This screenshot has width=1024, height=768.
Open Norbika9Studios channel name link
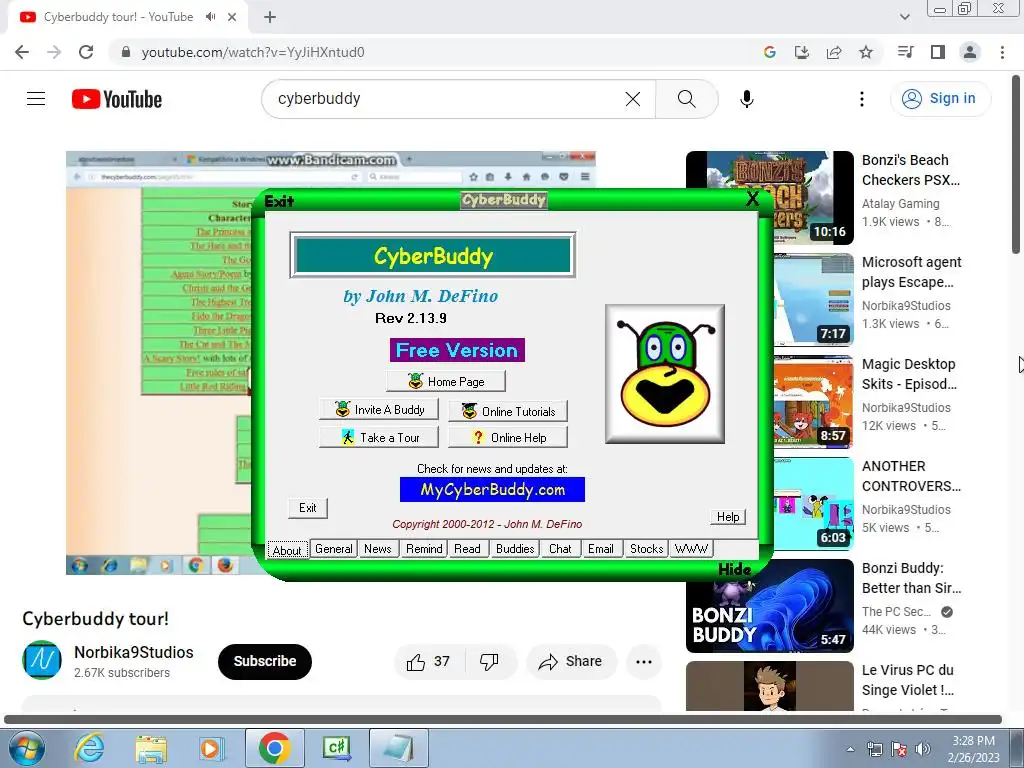(133, 652)
